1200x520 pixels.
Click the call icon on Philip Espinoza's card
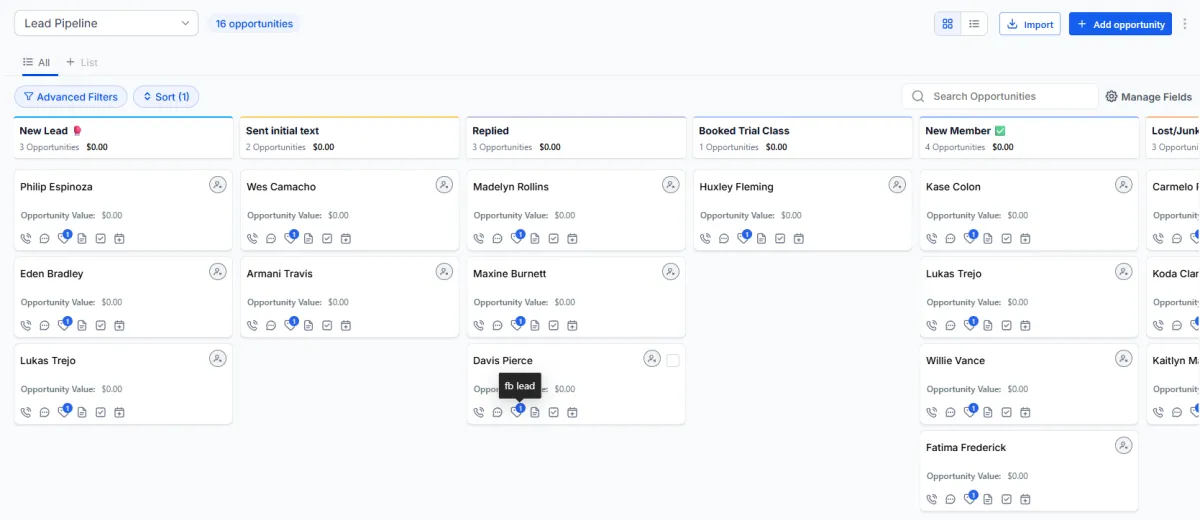click(26, 239)
